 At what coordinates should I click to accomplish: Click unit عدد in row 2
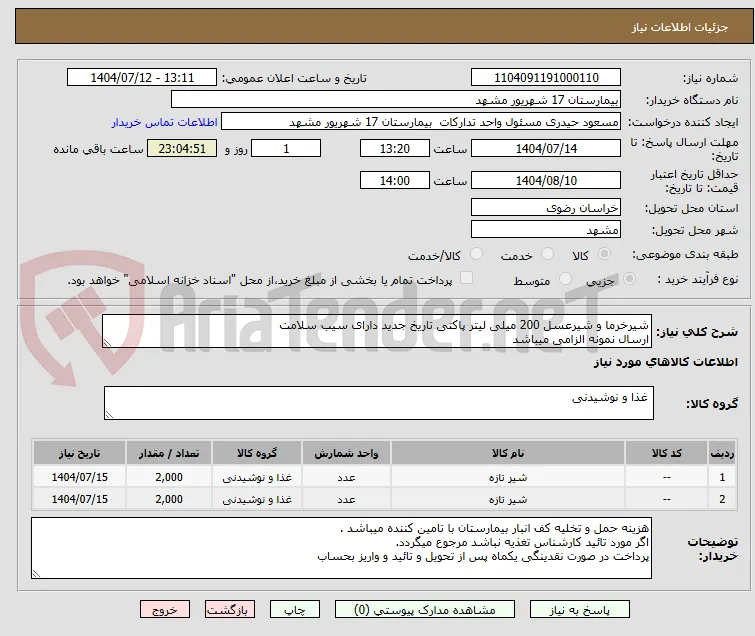(x=346, y=500)
